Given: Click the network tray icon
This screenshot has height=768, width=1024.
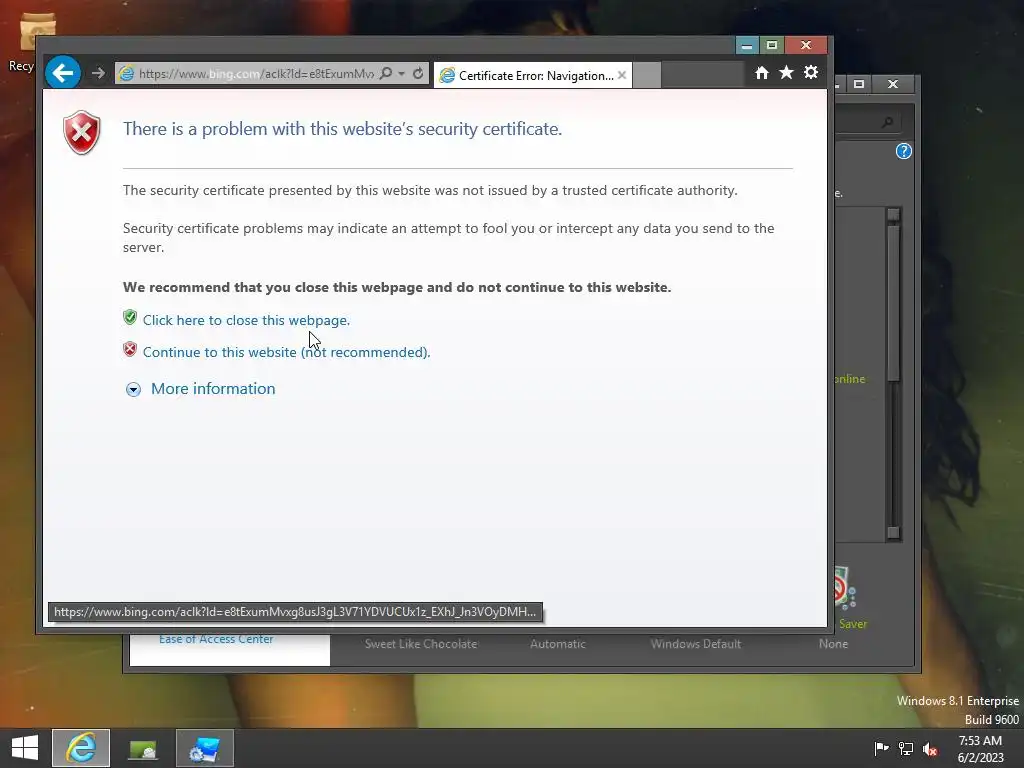Looking at the screenshot, I should (906, 748).
